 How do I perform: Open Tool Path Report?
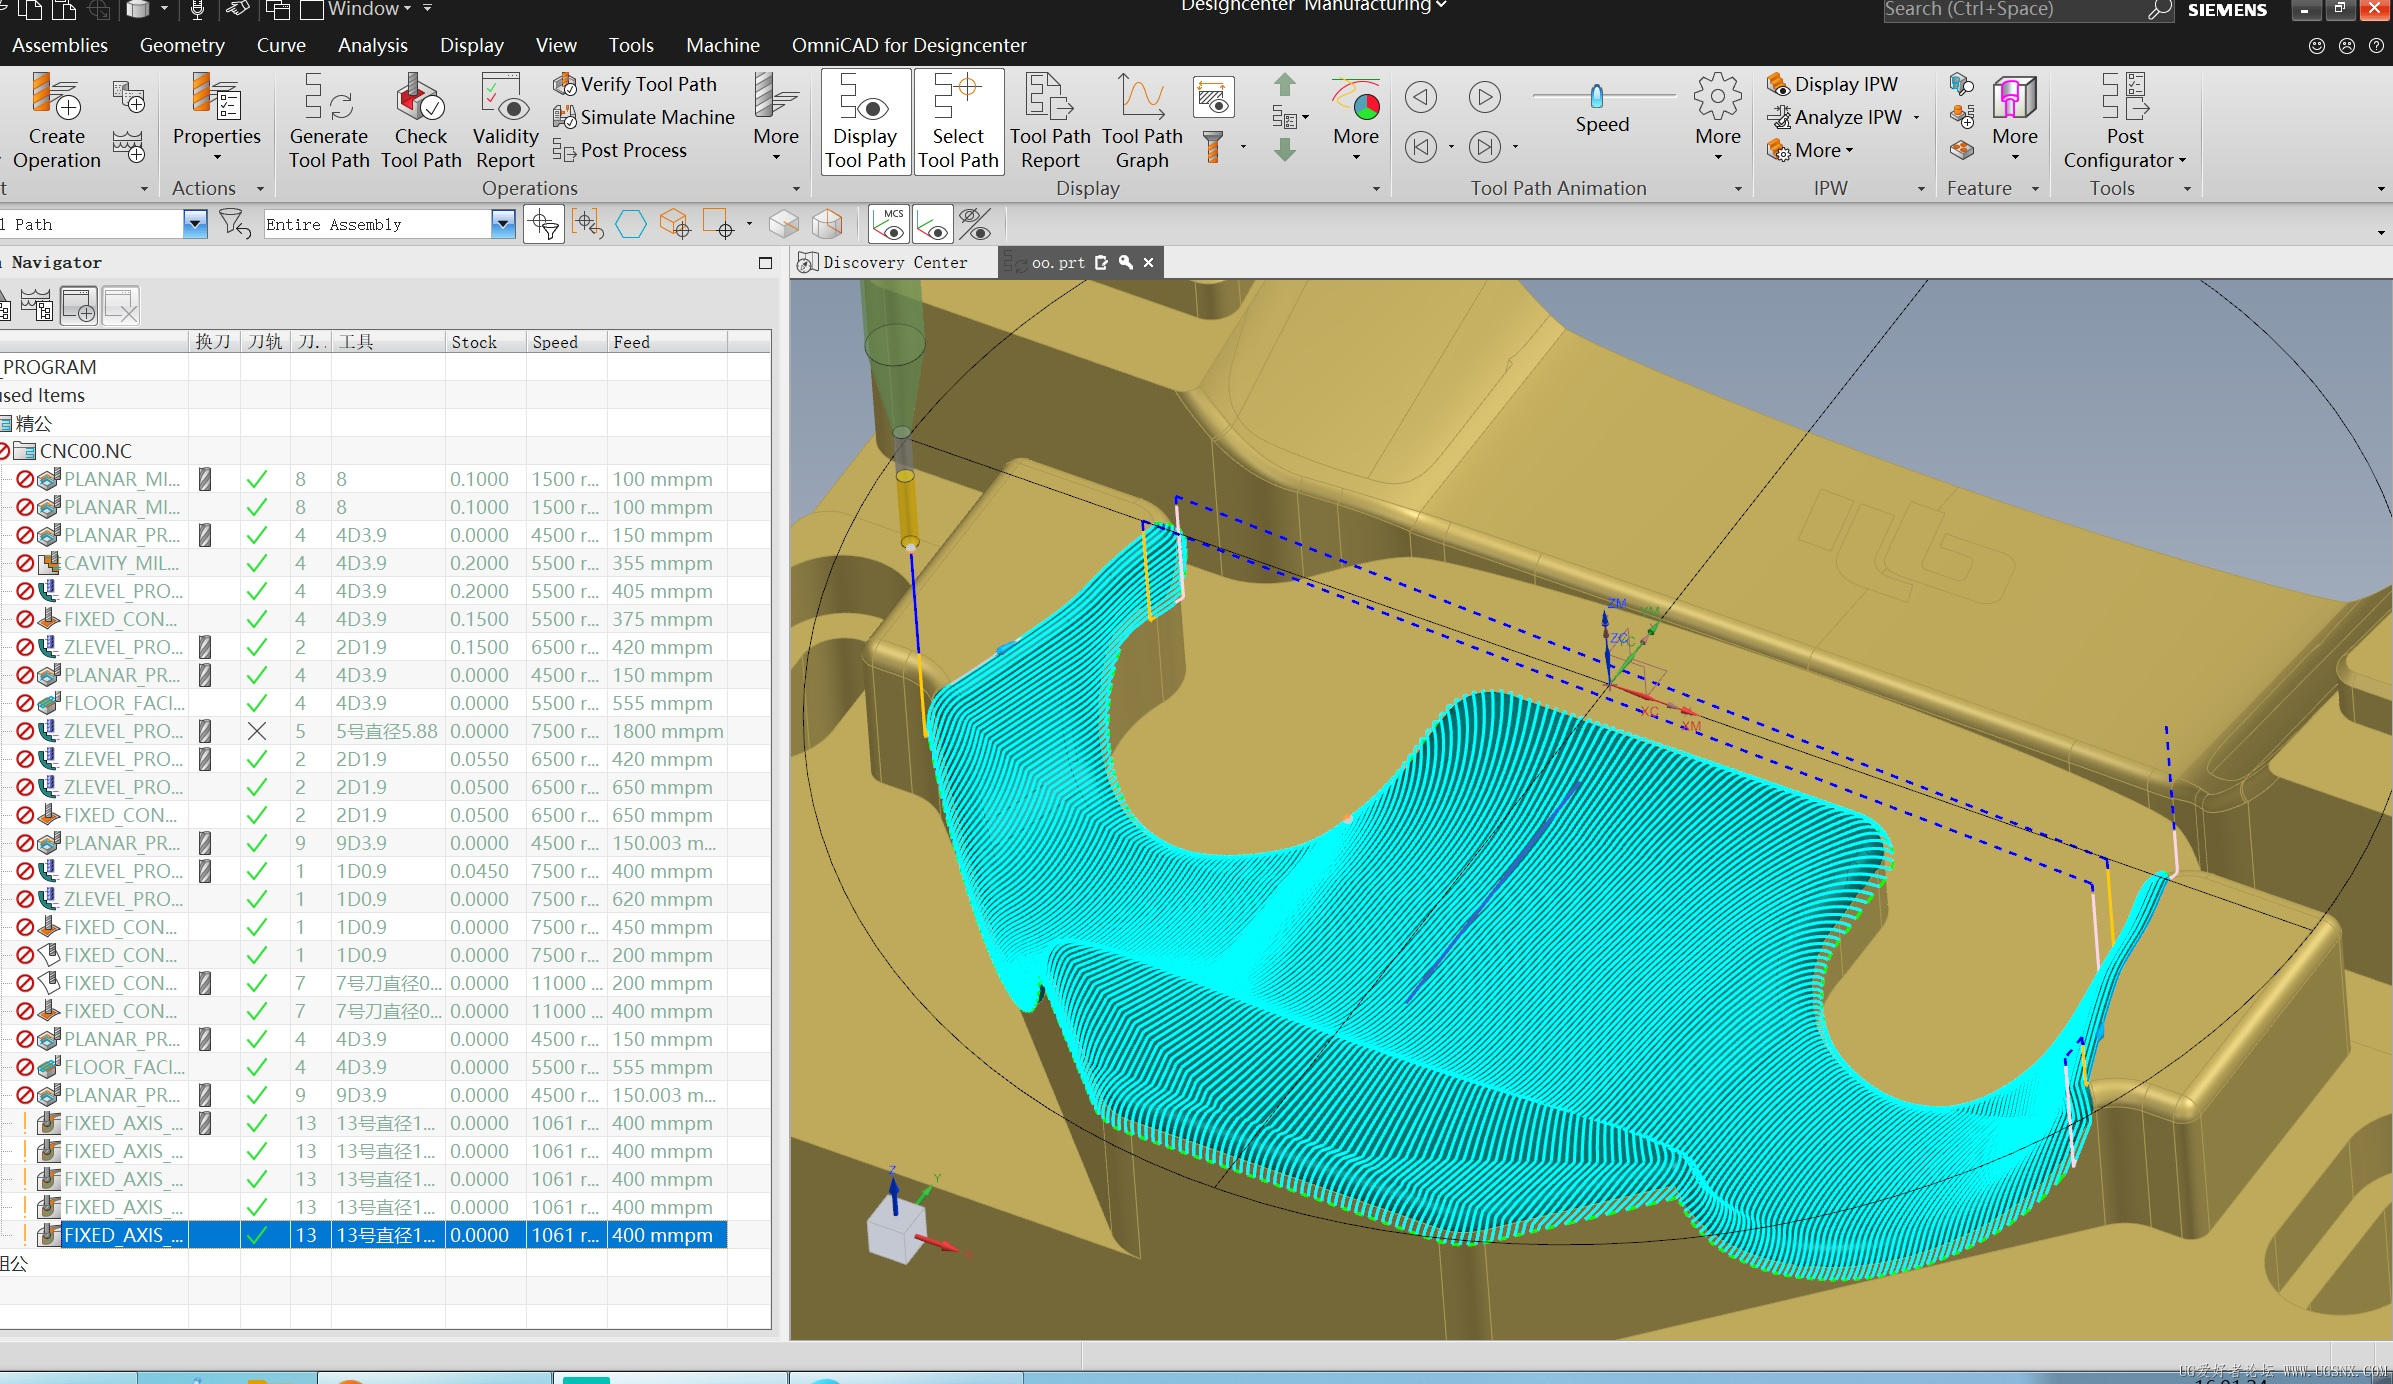tap(1050, 122)
